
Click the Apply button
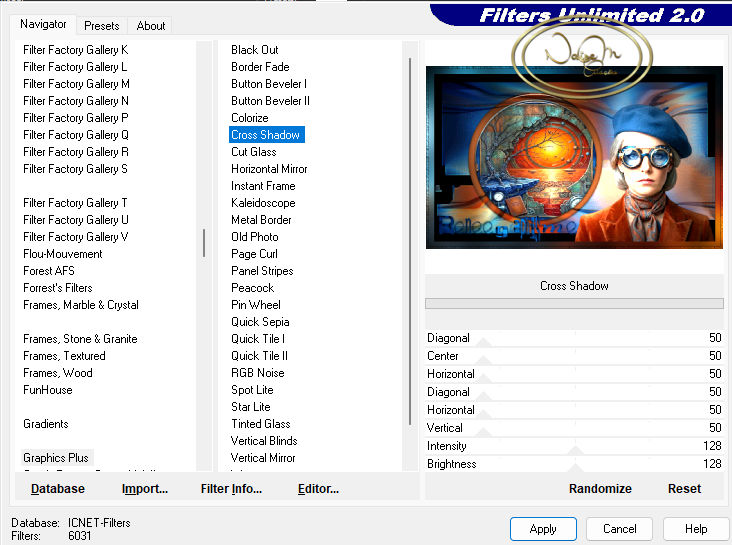(x=543, y=529)
